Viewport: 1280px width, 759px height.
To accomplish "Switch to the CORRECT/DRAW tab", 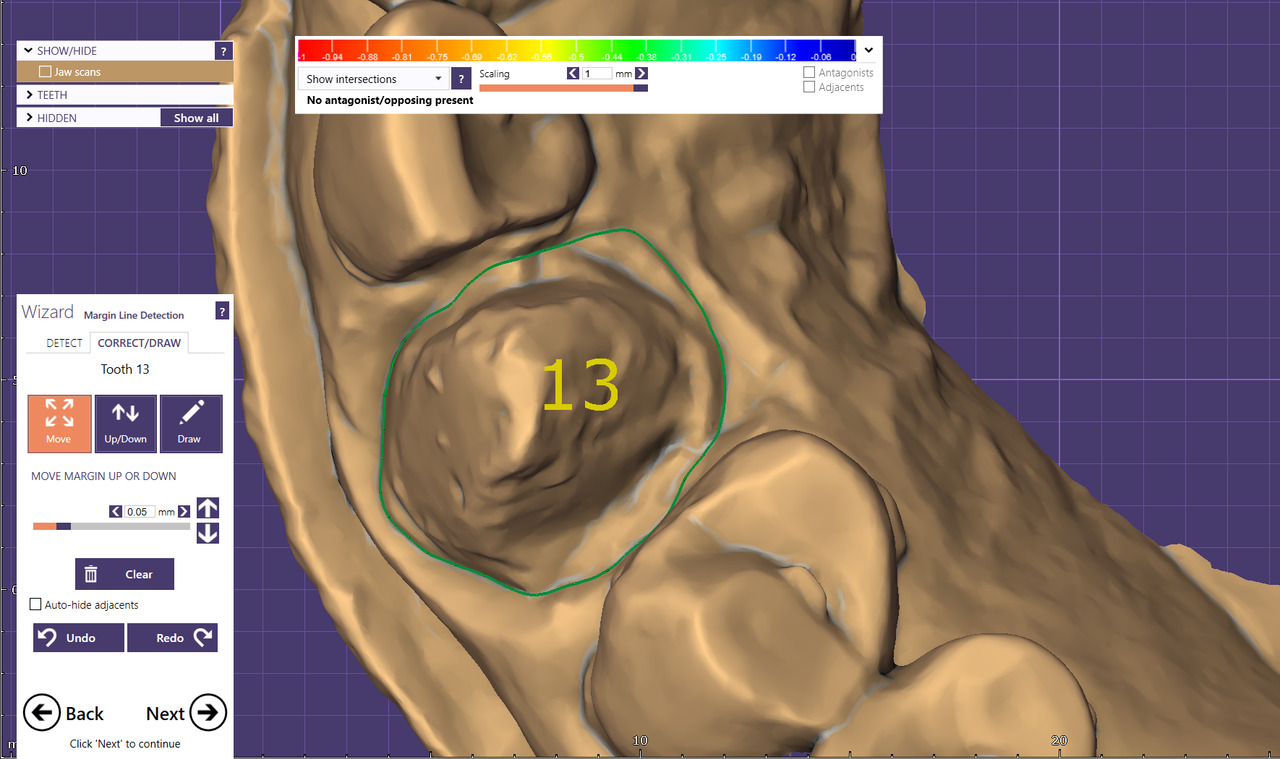I will [x=139, y=342].
